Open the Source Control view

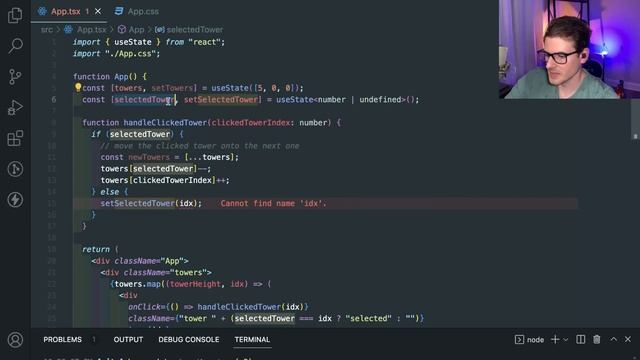(x=15, y=77)
